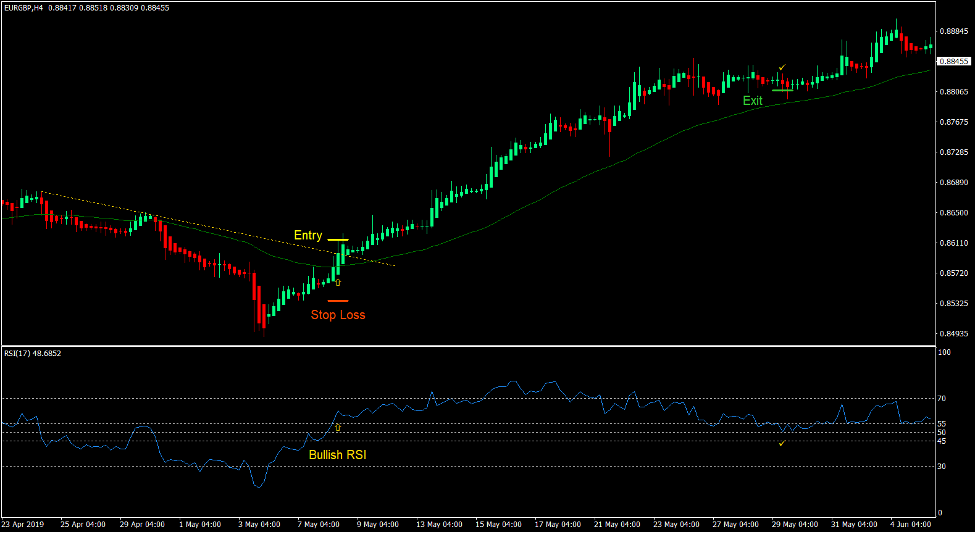Click the Stop Loss text label
This screenshot has height=533, width=977.
click(338, 315)
